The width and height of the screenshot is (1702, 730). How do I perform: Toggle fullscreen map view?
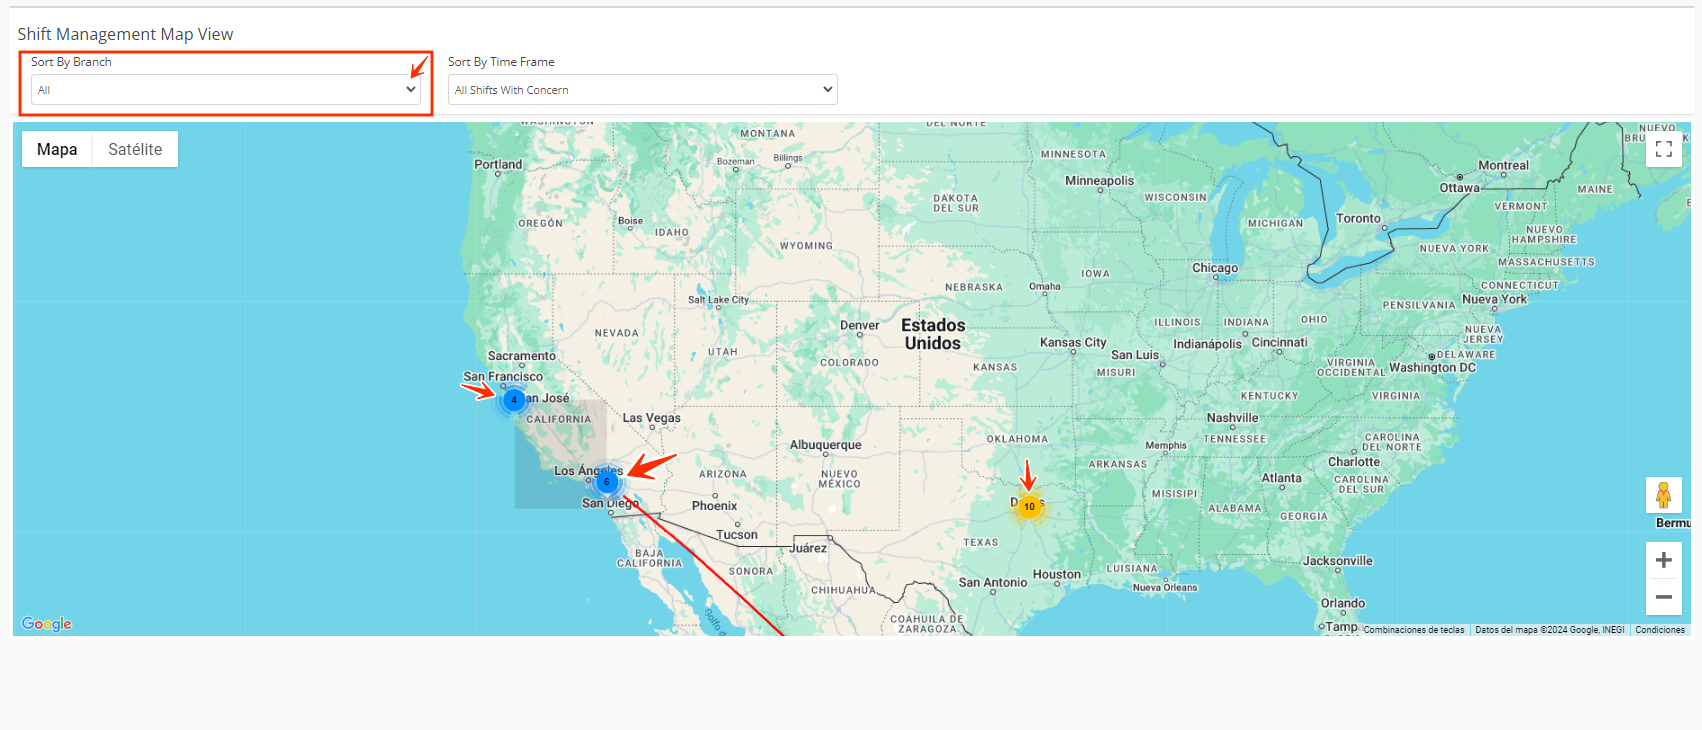pos(1663,149)
